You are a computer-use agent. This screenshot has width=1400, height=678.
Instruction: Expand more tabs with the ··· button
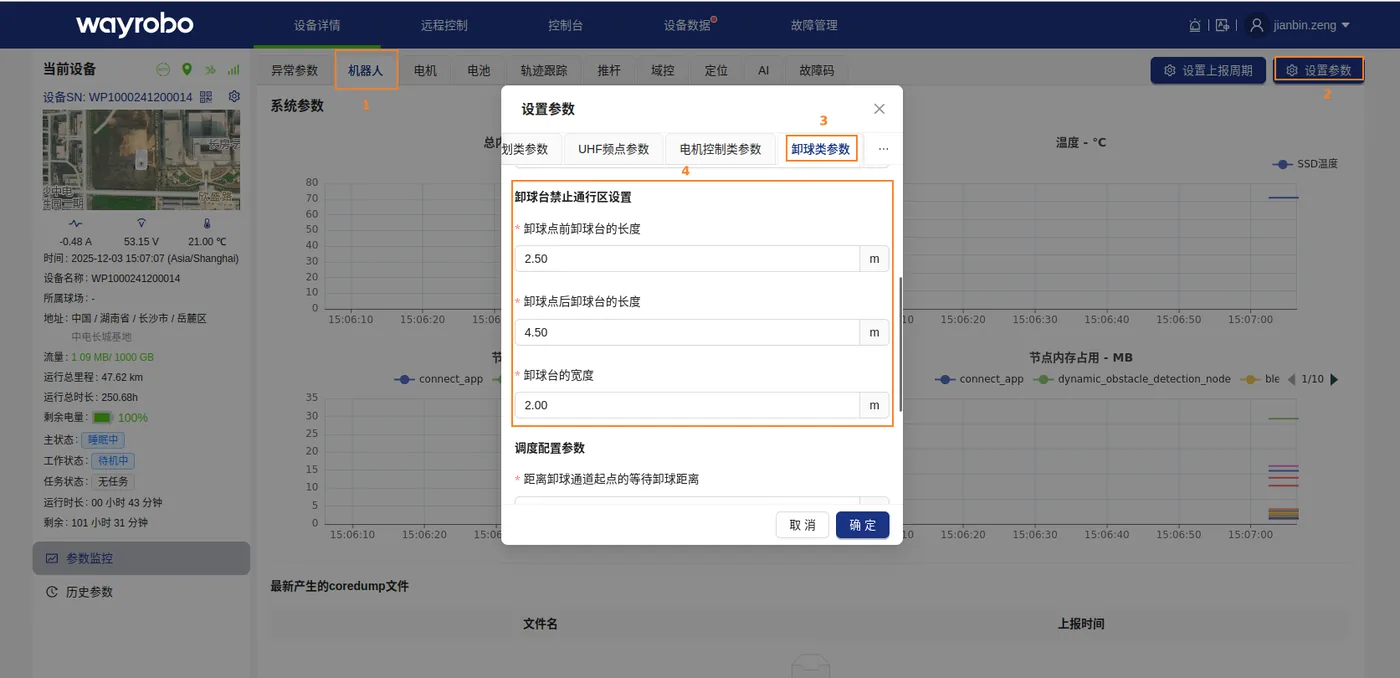tap(883, 149)
